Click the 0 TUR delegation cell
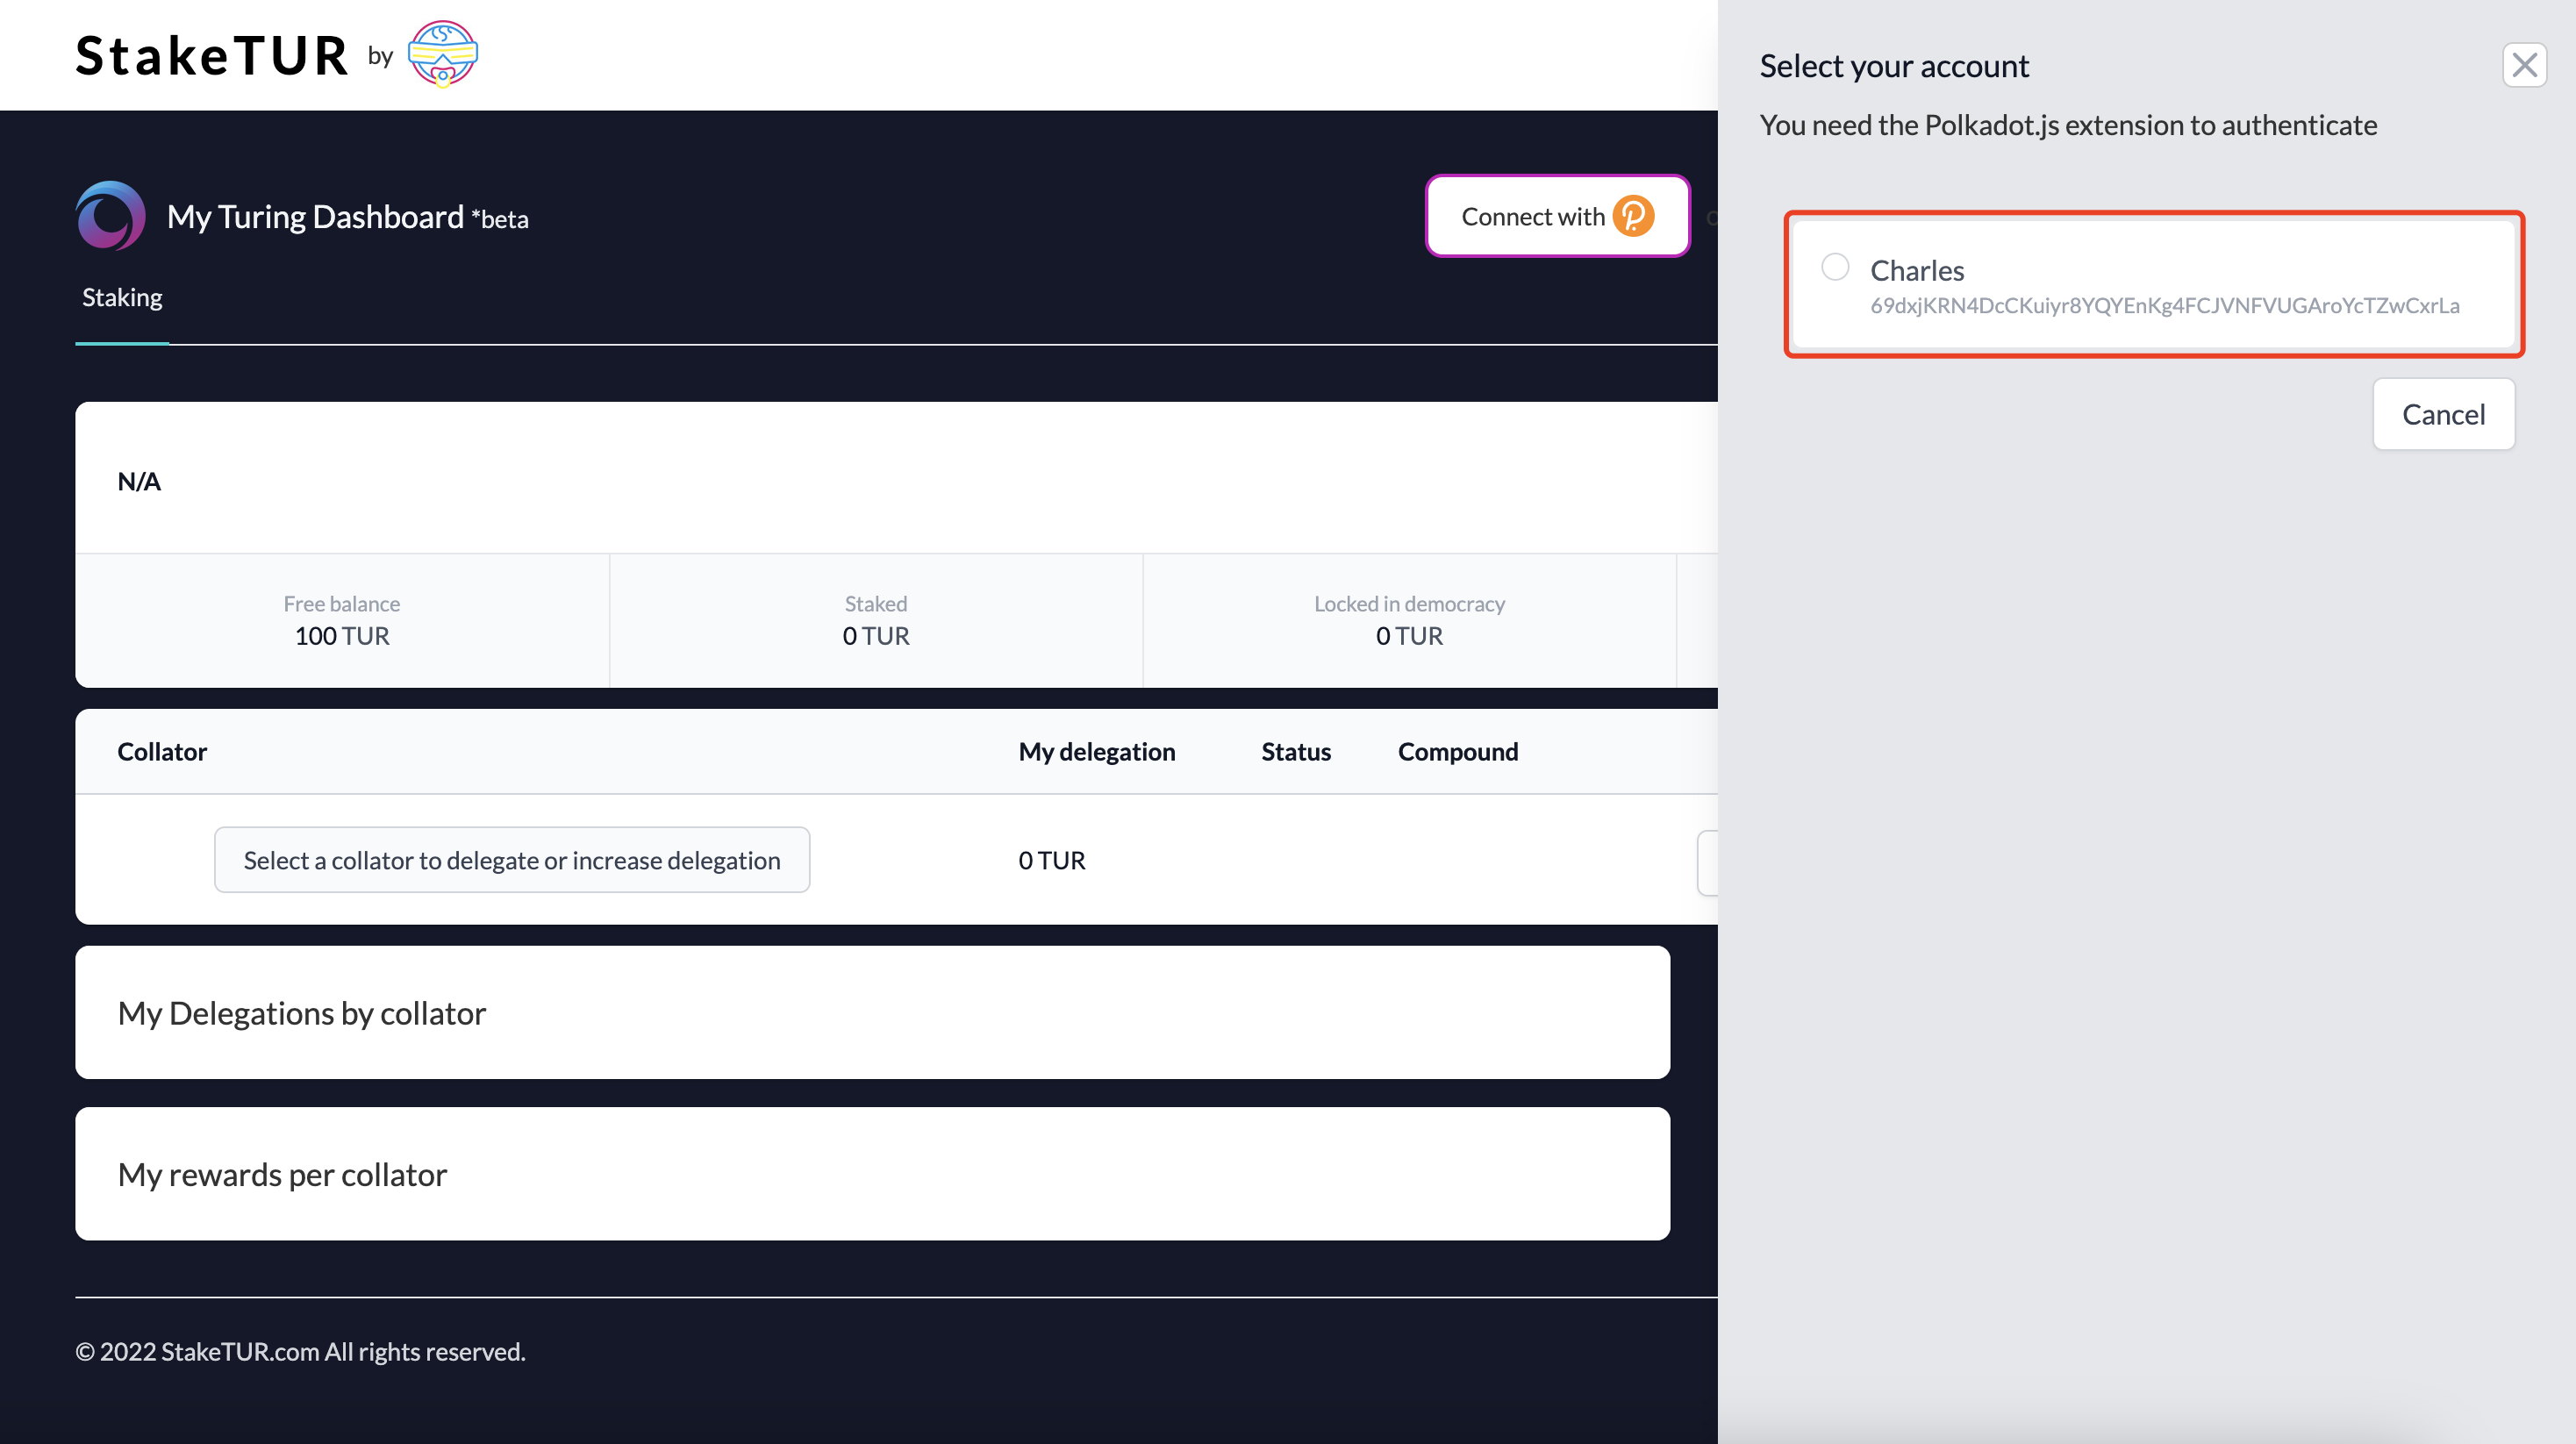 [1051, 859]
